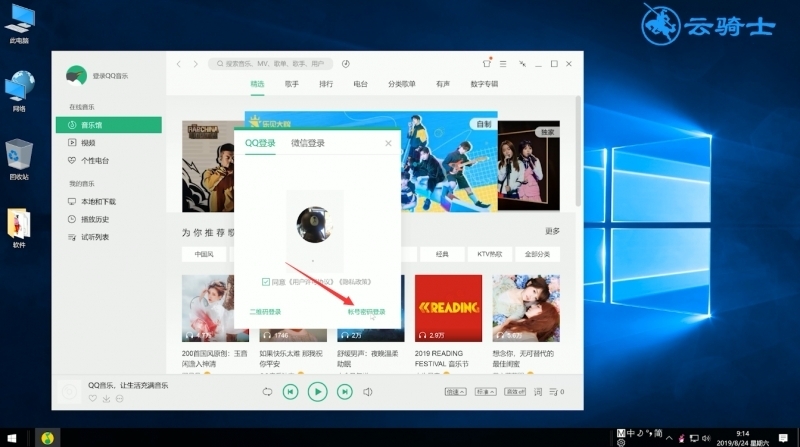
Task: Open the 此电脑 desktop icon
Action: 19,23
